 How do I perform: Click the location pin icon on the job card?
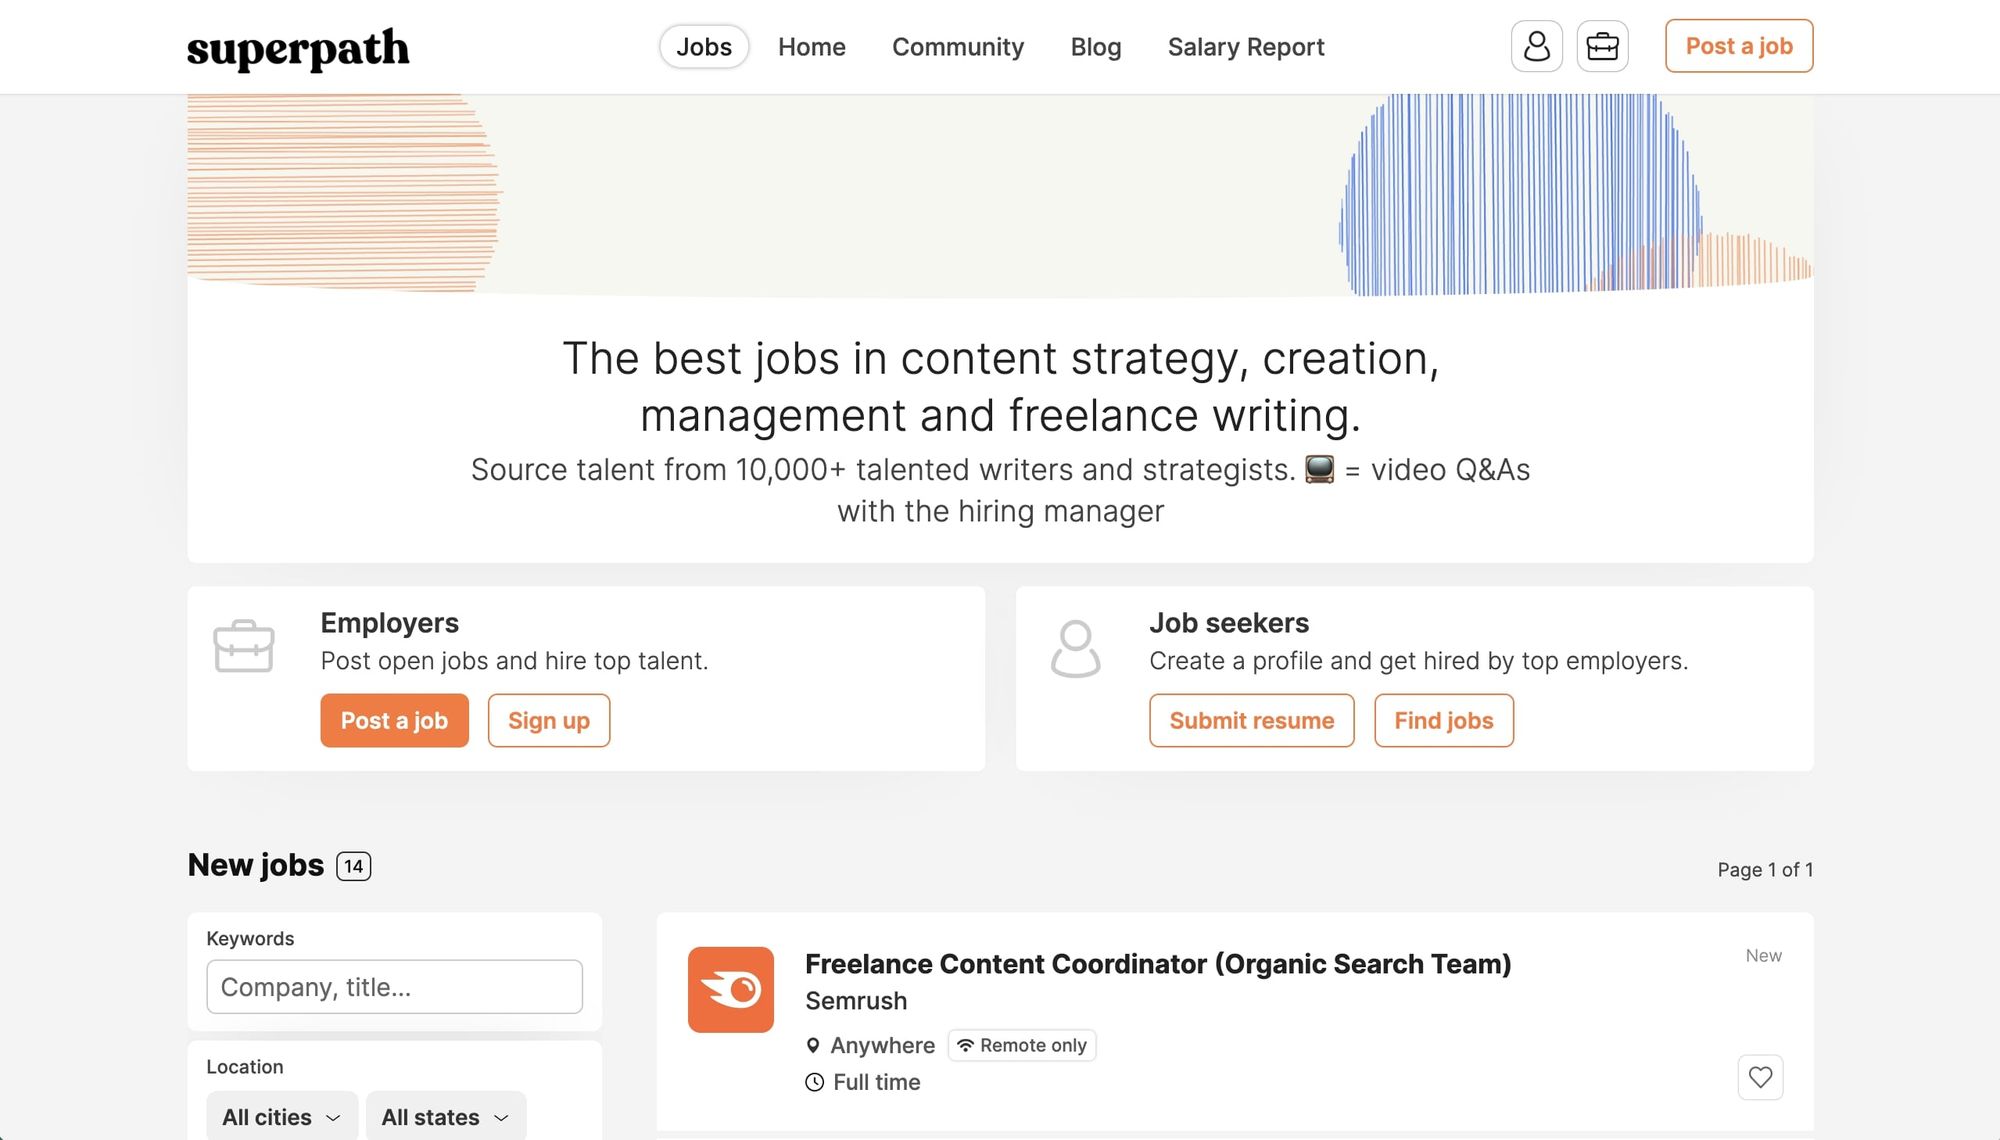coord(813,1045)
